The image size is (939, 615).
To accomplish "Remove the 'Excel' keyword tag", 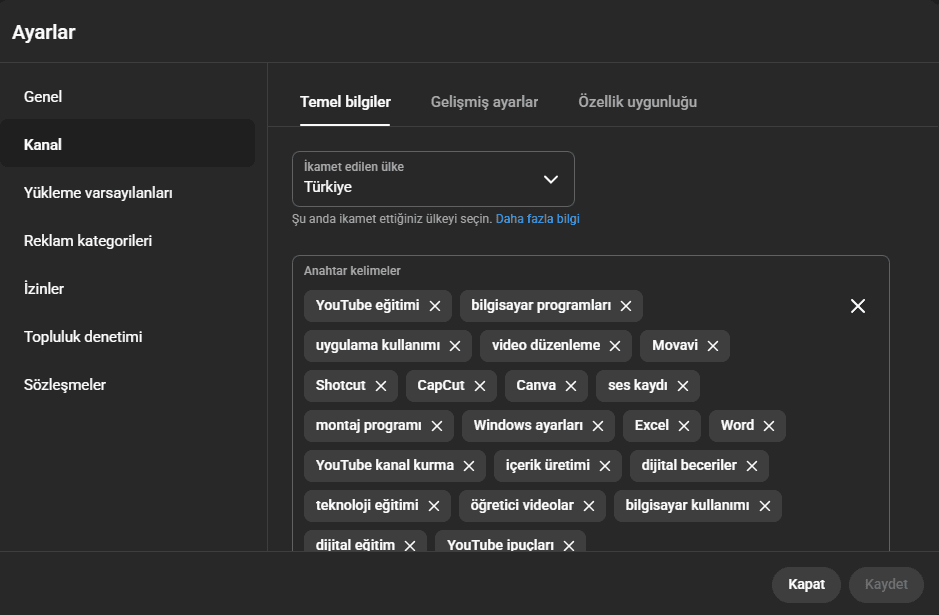I will coord(684,426).
